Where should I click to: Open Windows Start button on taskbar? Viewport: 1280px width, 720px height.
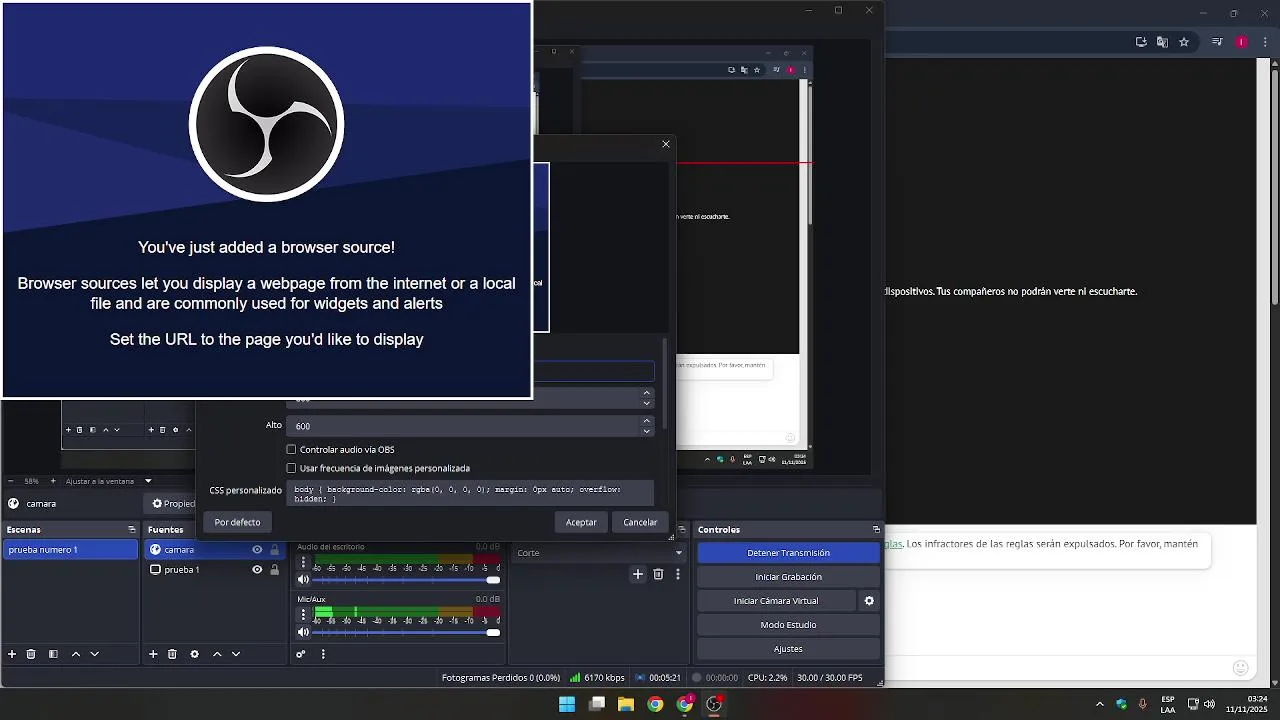(567, 704)
